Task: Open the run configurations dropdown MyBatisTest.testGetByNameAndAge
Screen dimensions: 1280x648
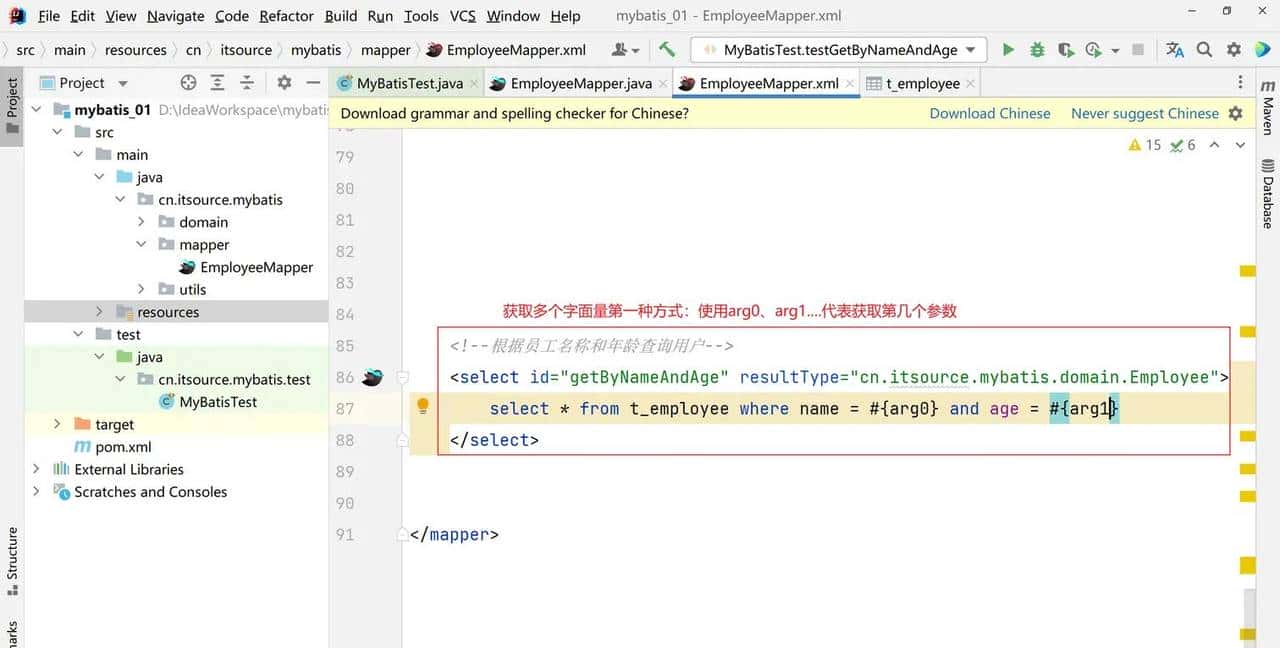Action: tap(838, 48)
